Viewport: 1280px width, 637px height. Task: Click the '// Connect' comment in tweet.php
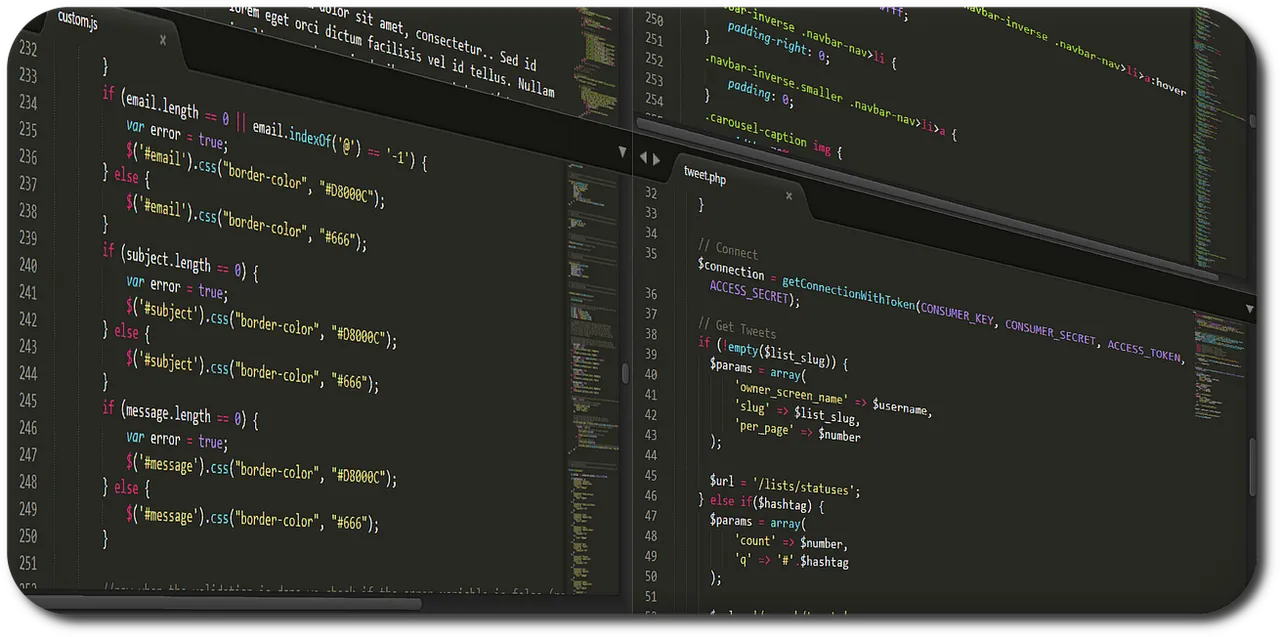(728, 248)
